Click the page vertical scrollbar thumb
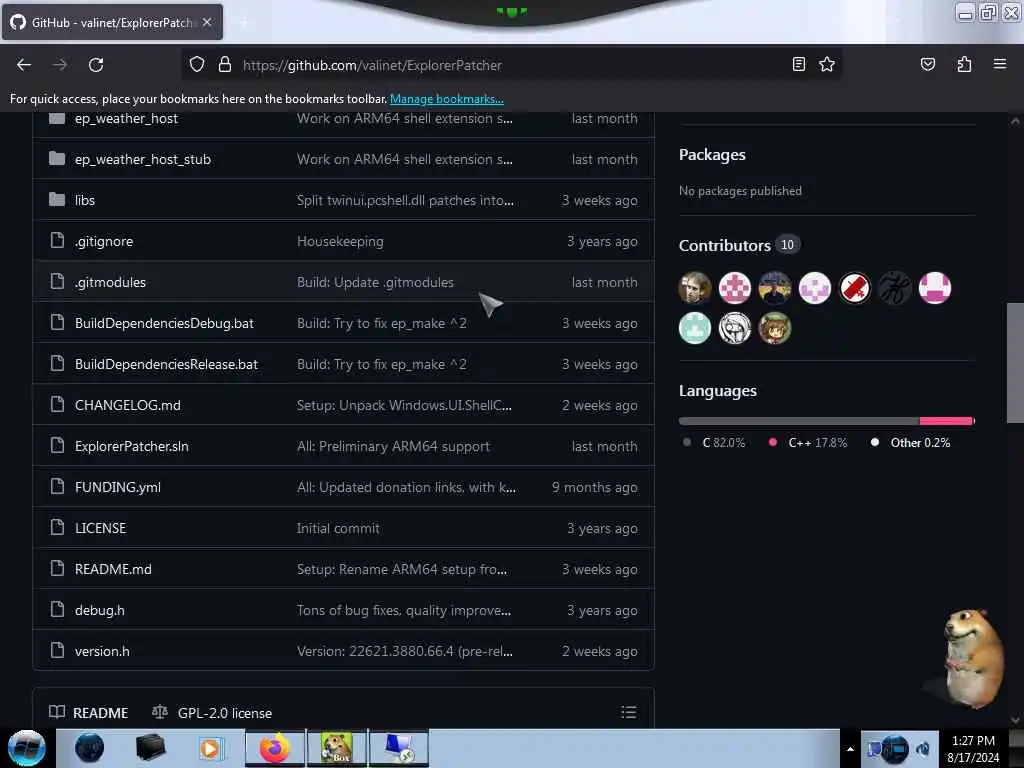 (x=1014, y=363)
